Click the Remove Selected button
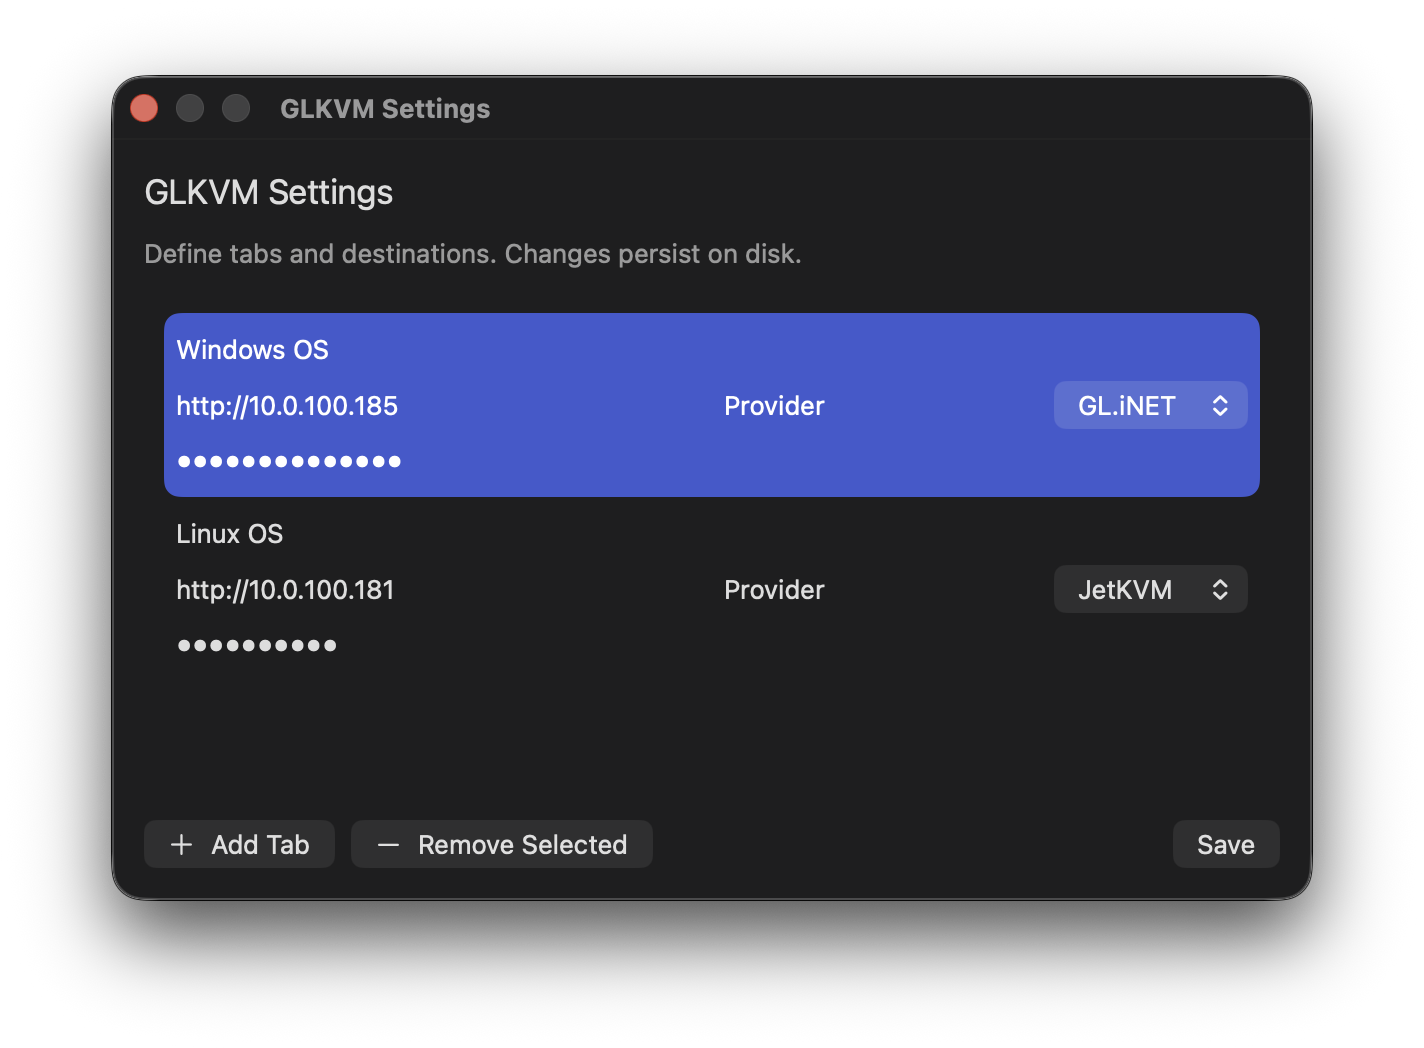This screenshot has height=1048, width=1424. tap(502, 844)
